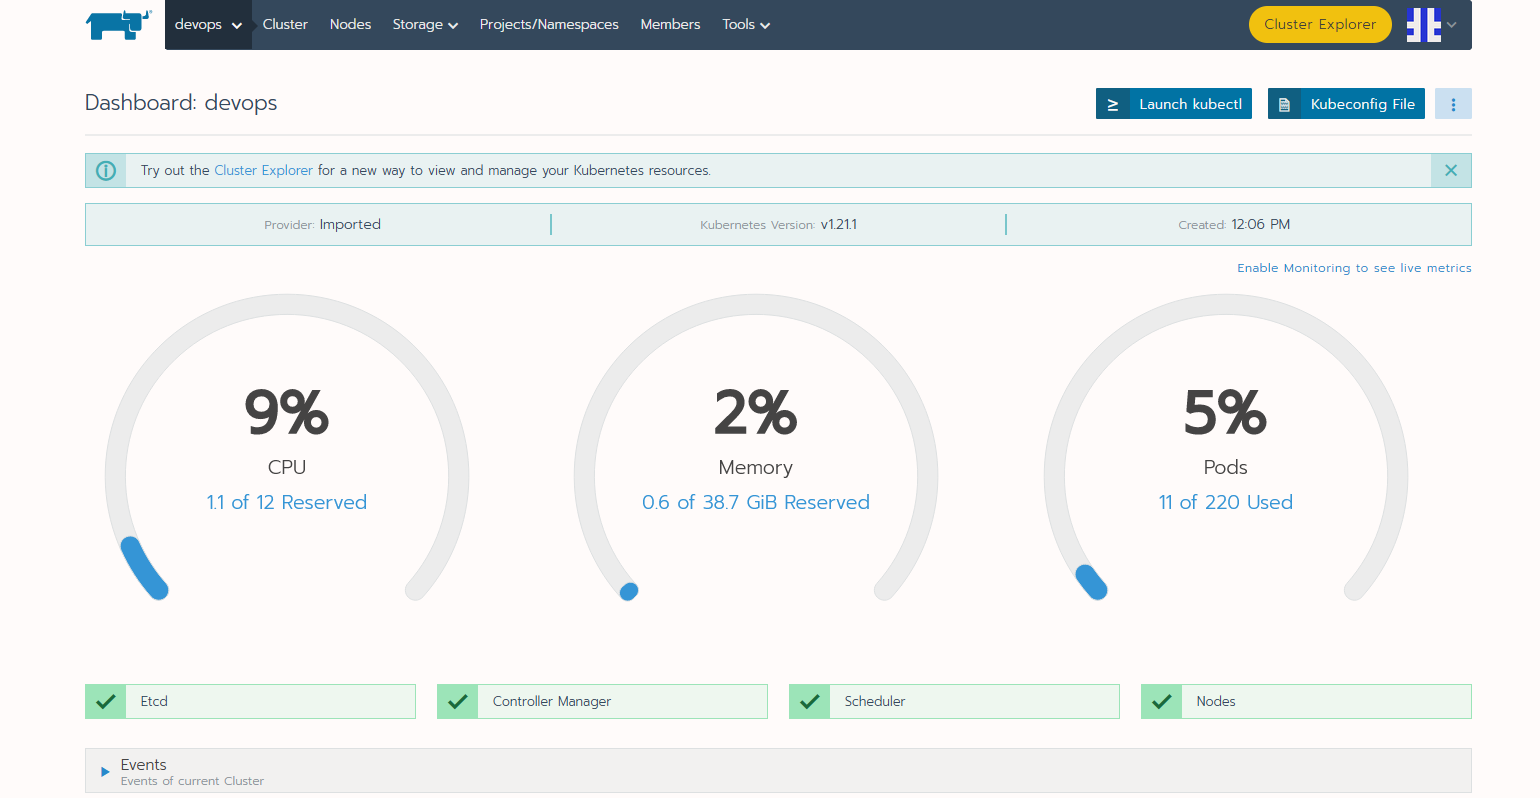Image resolution: width=1540 pixels, height=798 pixels.
Task: Click Provider: Imported info
Action: click(x=322, y=224)
